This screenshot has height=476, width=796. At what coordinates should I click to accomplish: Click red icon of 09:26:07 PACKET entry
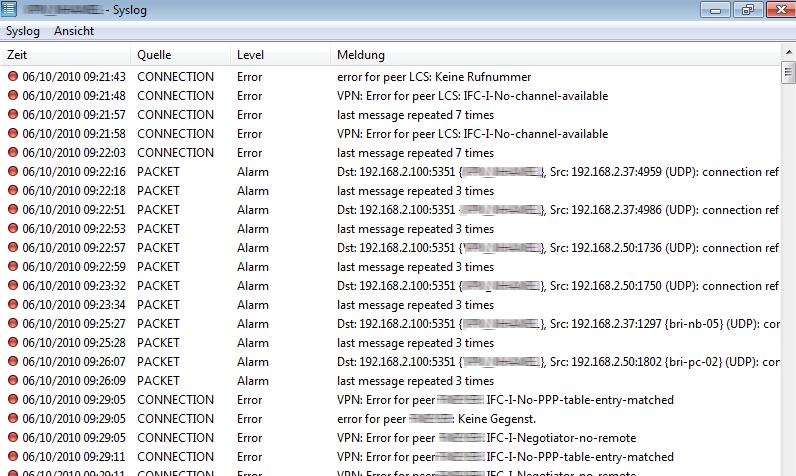(x=13, y=362)
